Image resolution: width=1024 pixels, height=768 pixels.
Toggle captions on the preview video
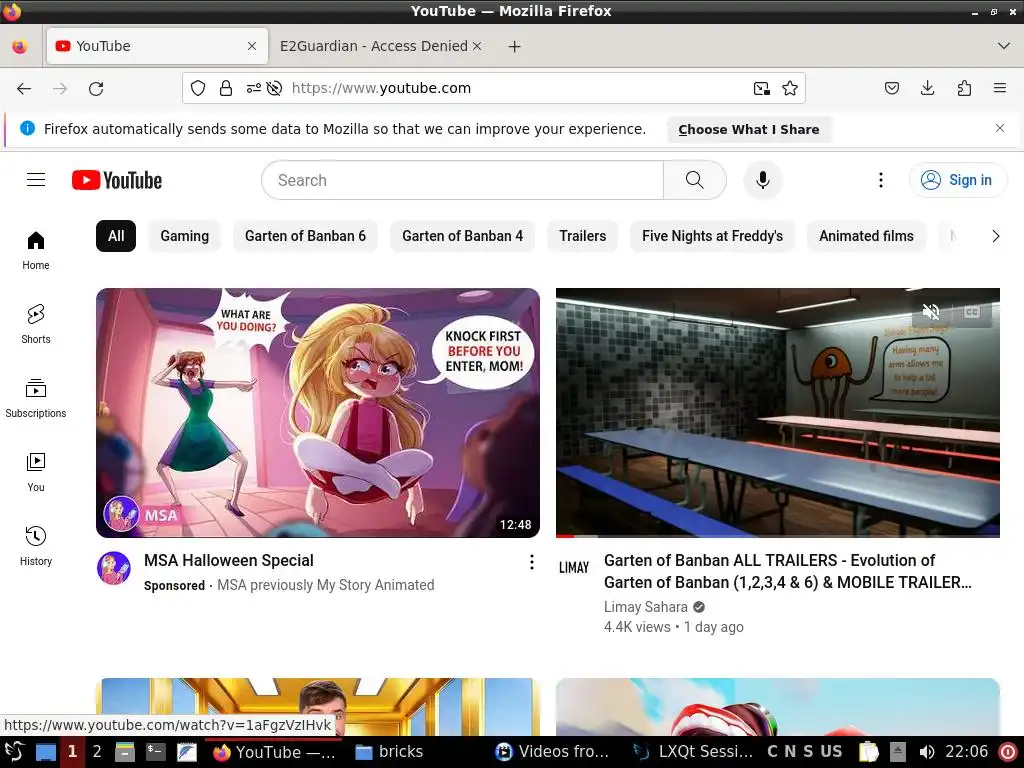pyautogui.click(x=972, y=312)
